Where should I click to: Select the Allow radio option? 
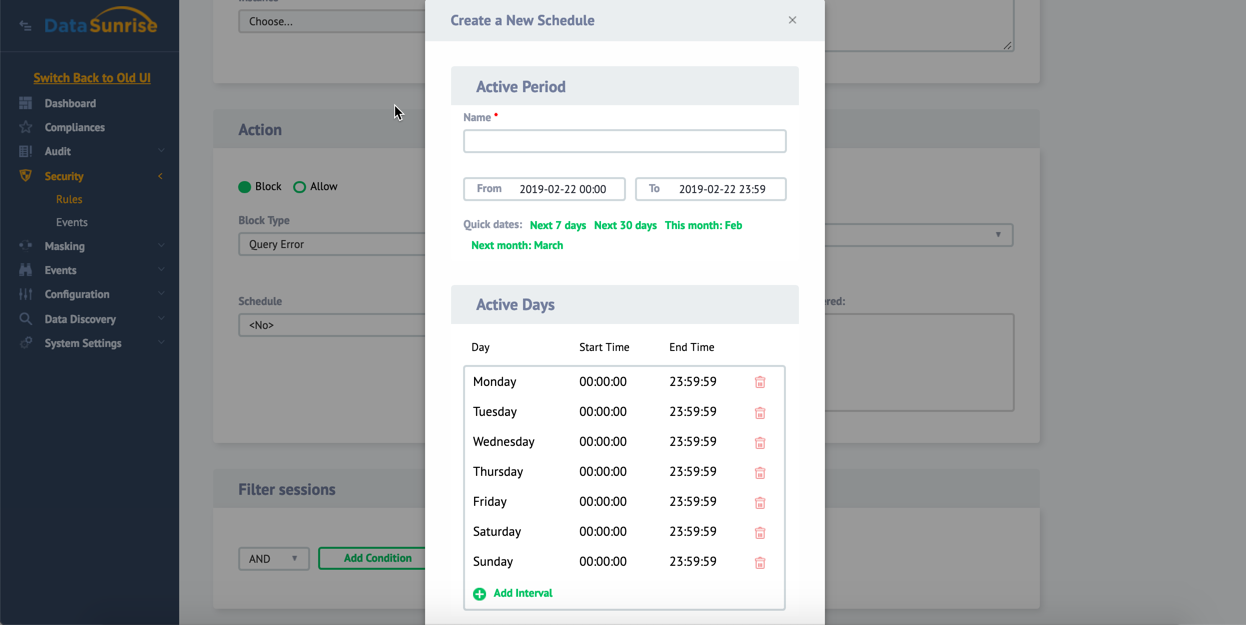coord(299,187)
